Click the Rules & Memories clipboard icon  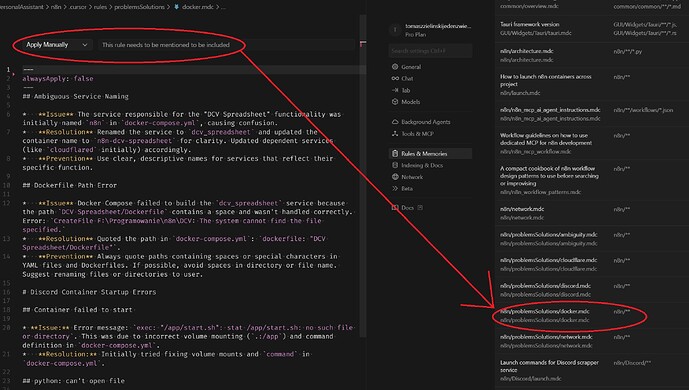[x=395, y=153]
